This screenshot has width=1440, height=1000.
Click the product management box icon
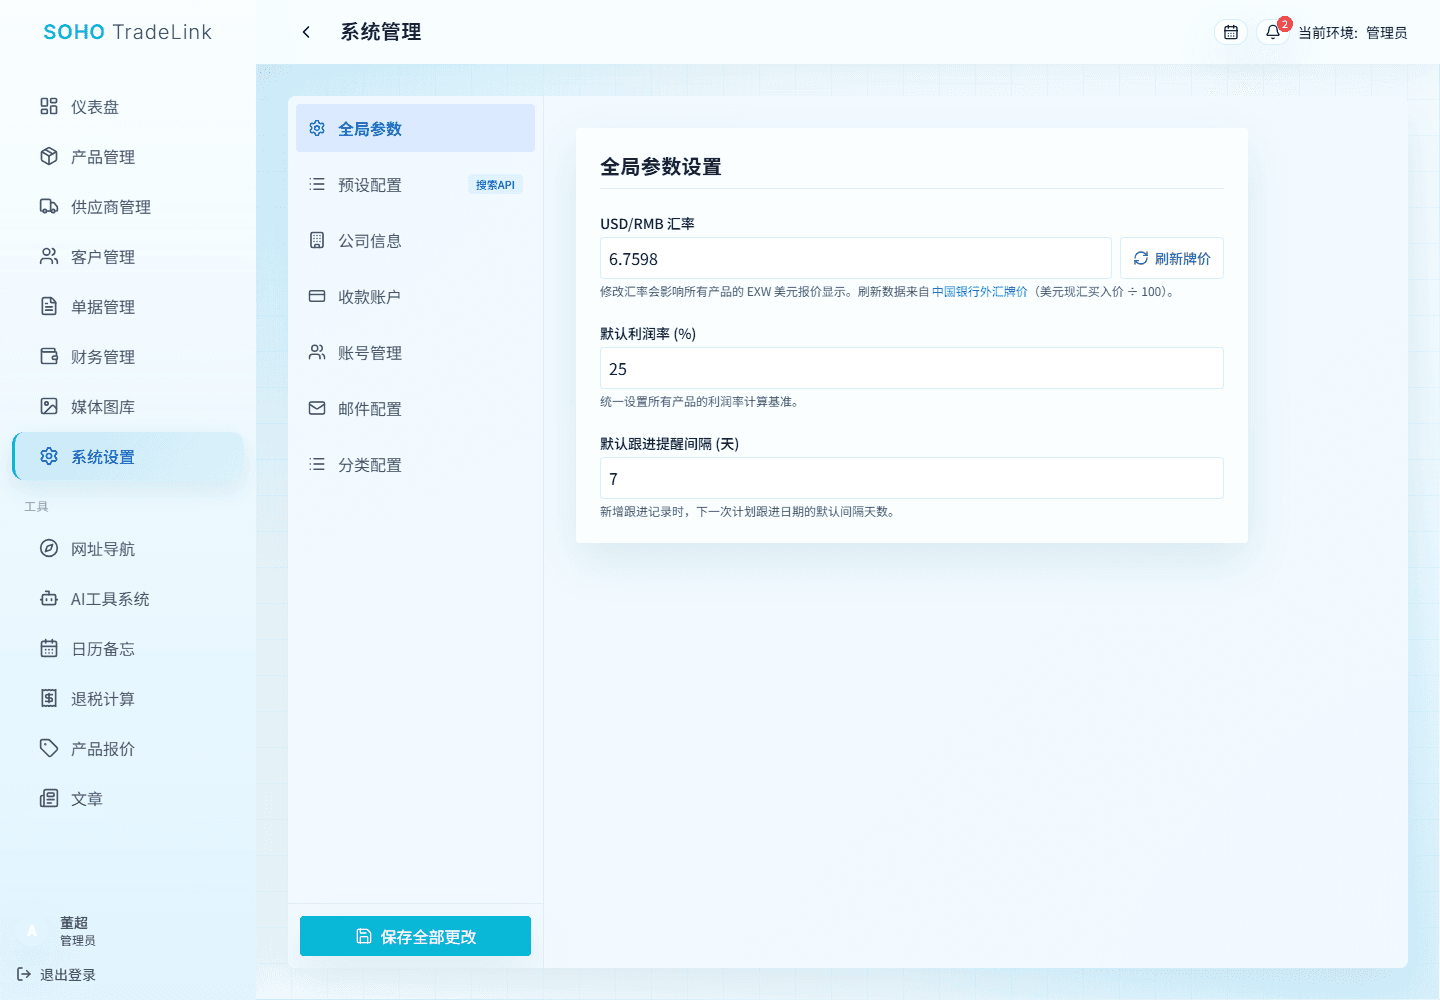pyautogui.click(x=49, y=156)
